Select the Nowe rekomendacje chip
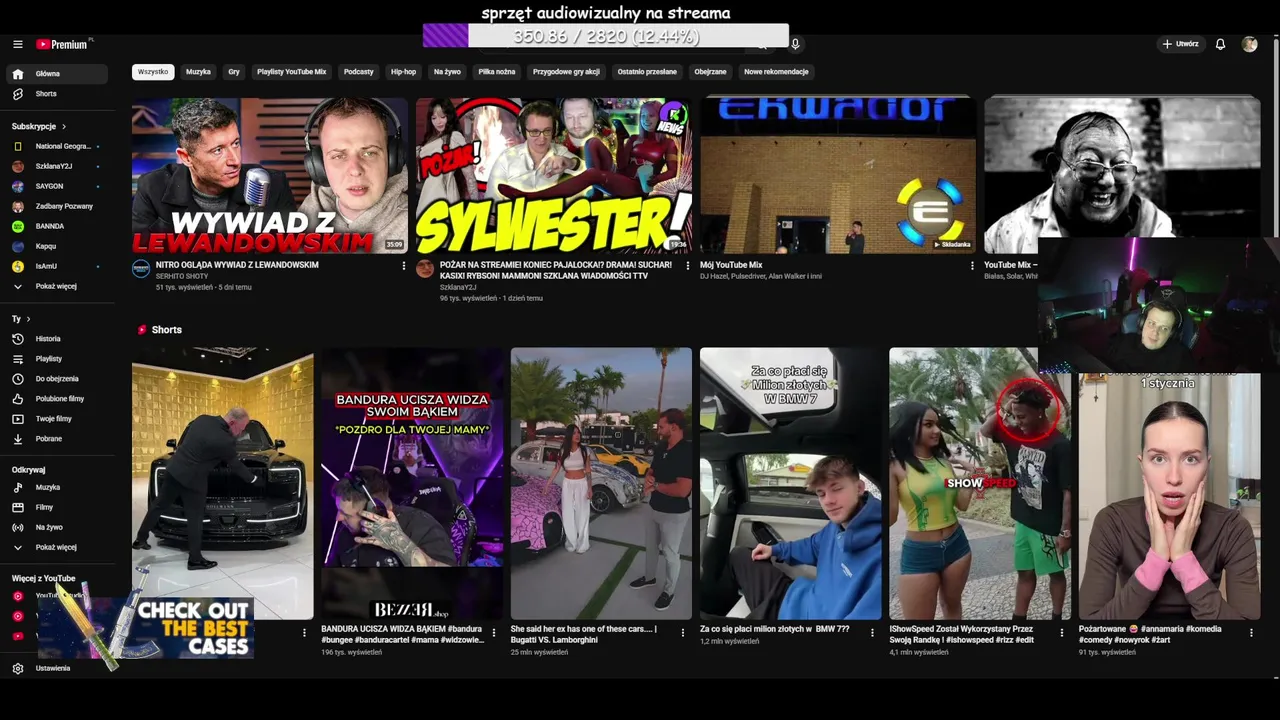The image size is (1280, 720). click(776, 72)
